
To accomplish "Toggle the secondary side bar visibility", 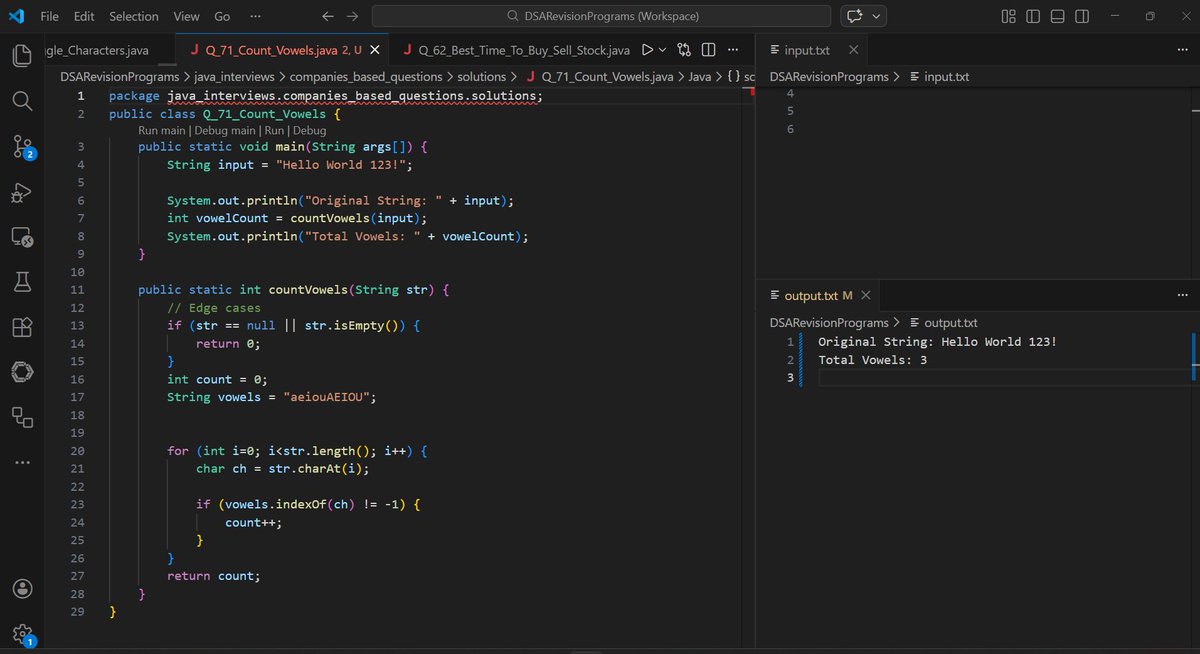I will [1083, 16].
